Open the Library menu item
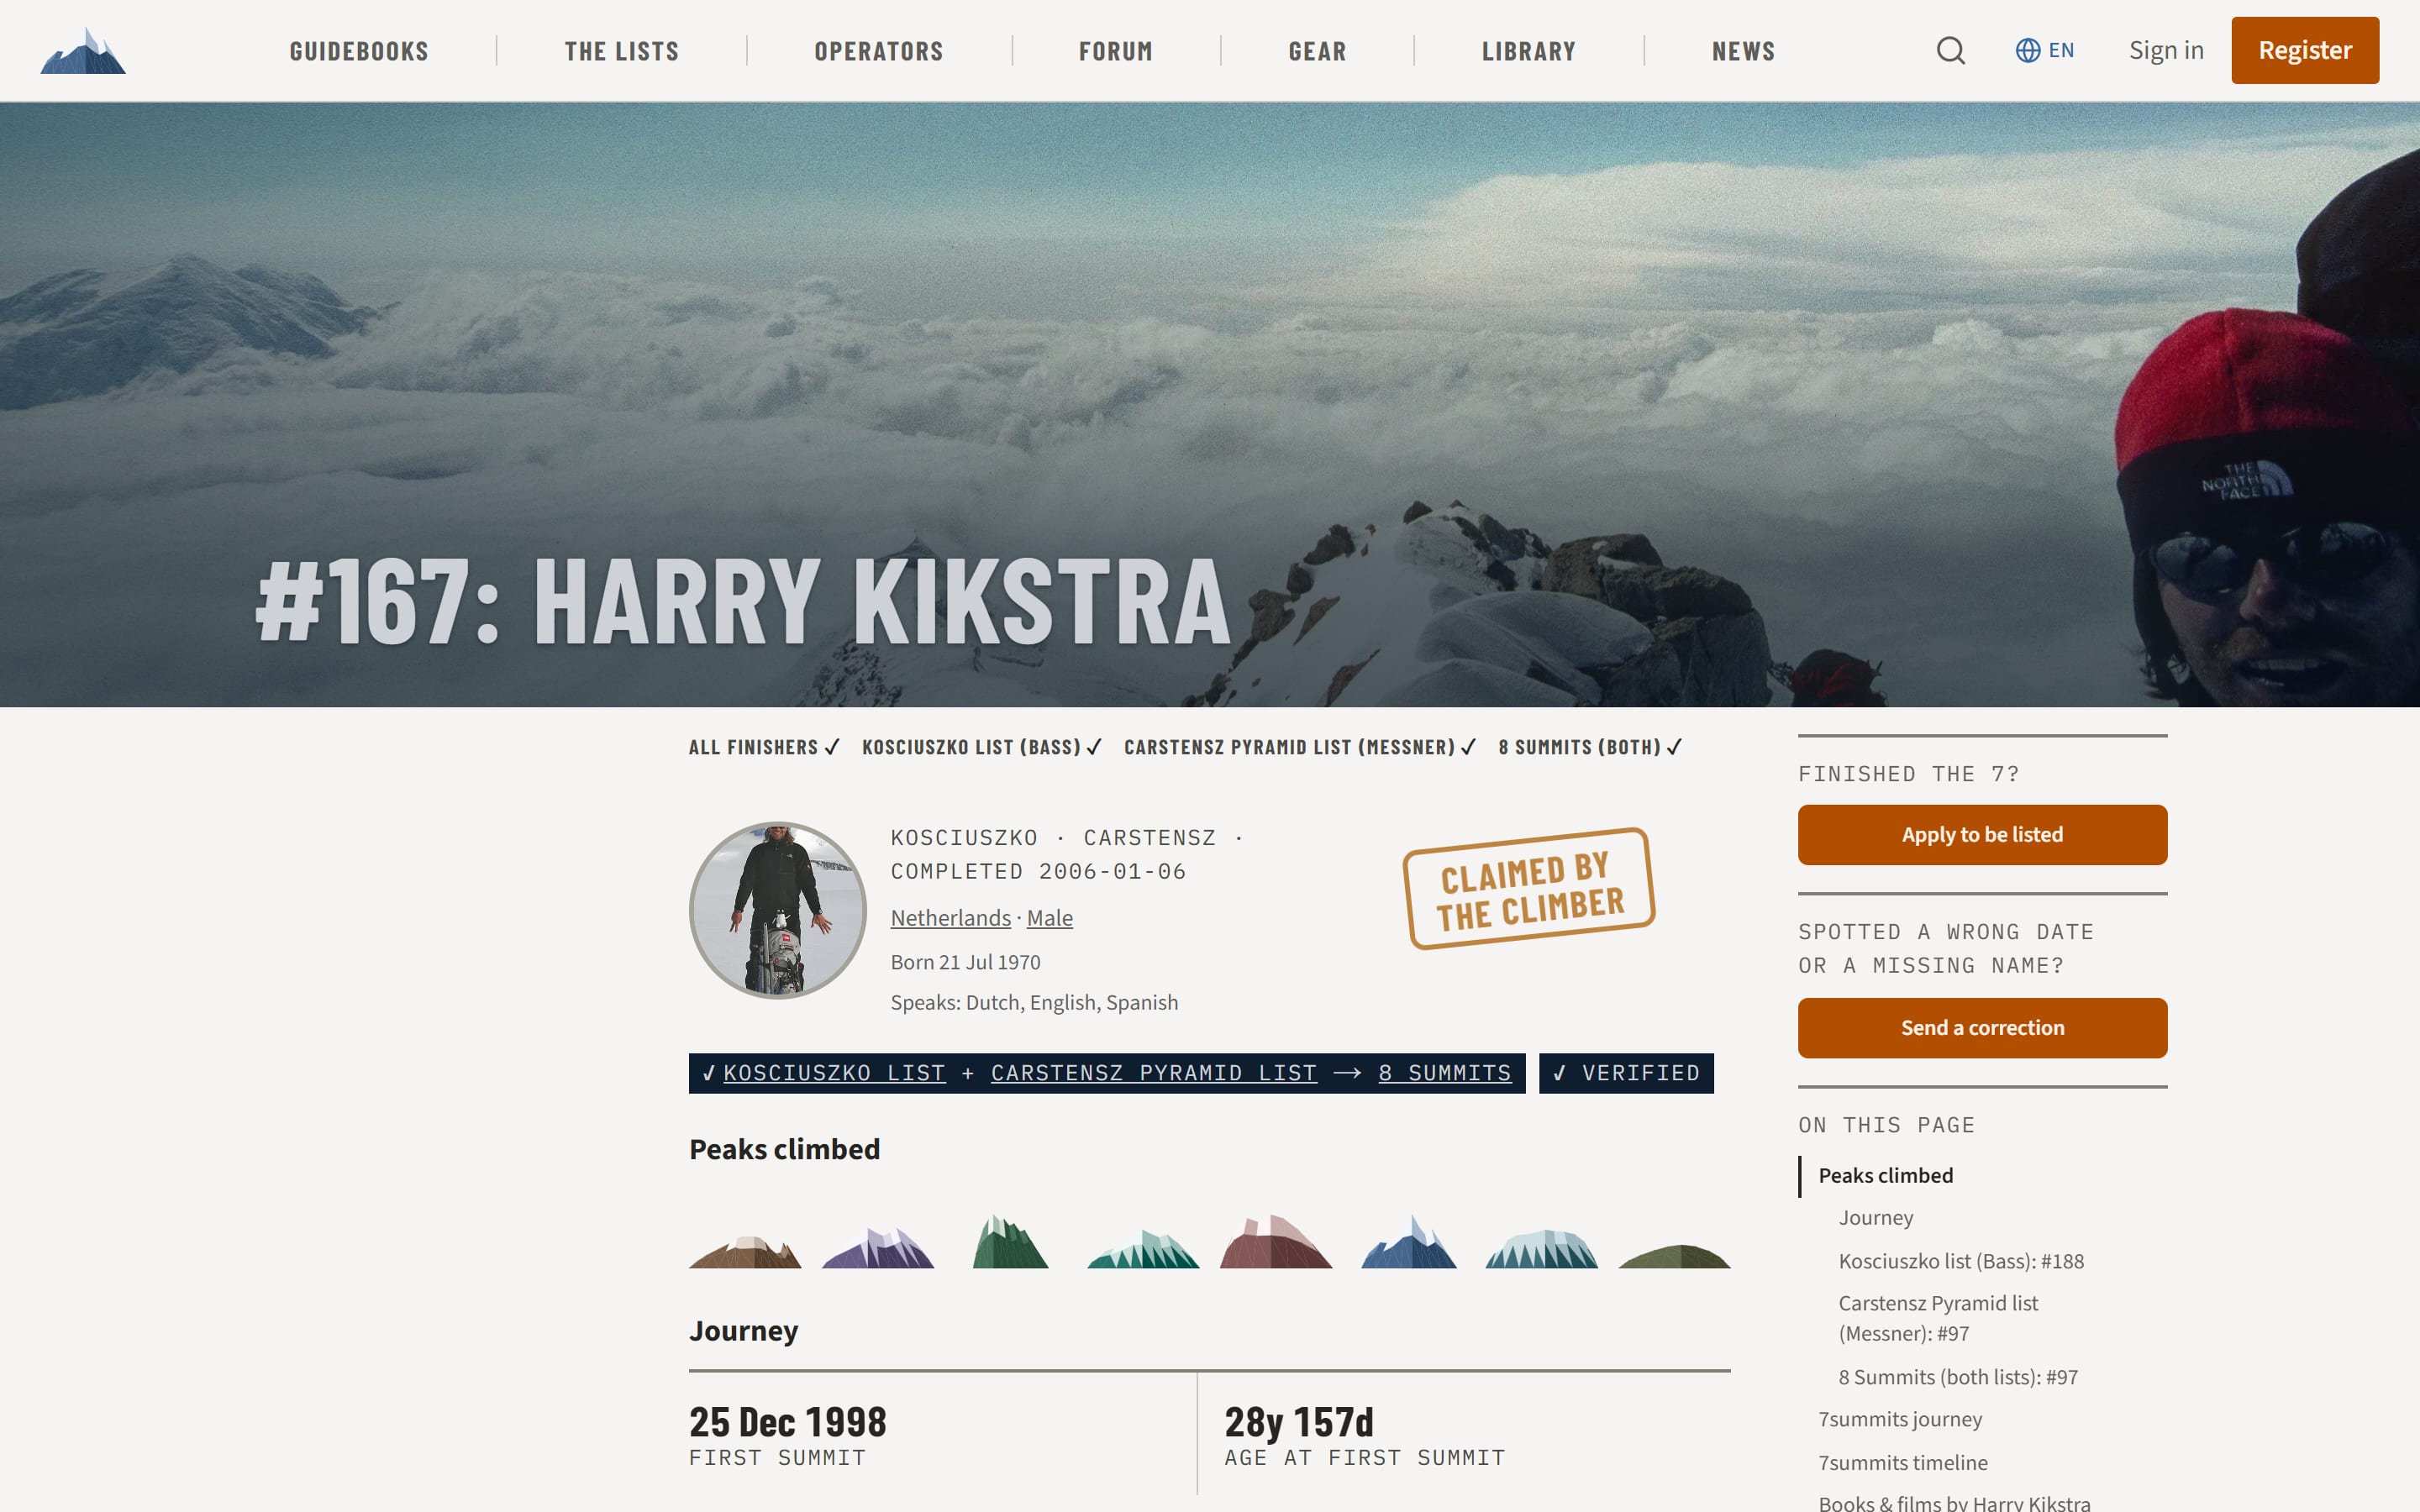This screenshot has height=1512, width=2420. 1529,51
